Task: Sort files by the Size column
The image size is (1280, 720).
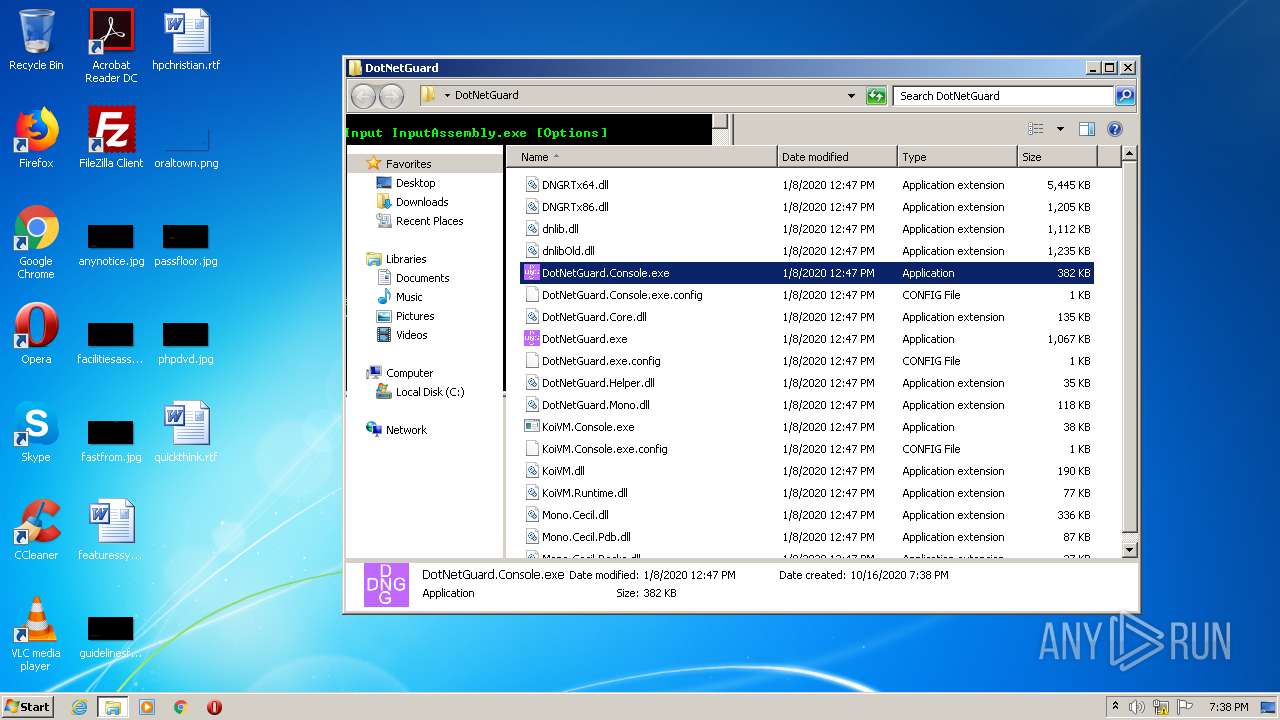Action: click(1057, 157)
